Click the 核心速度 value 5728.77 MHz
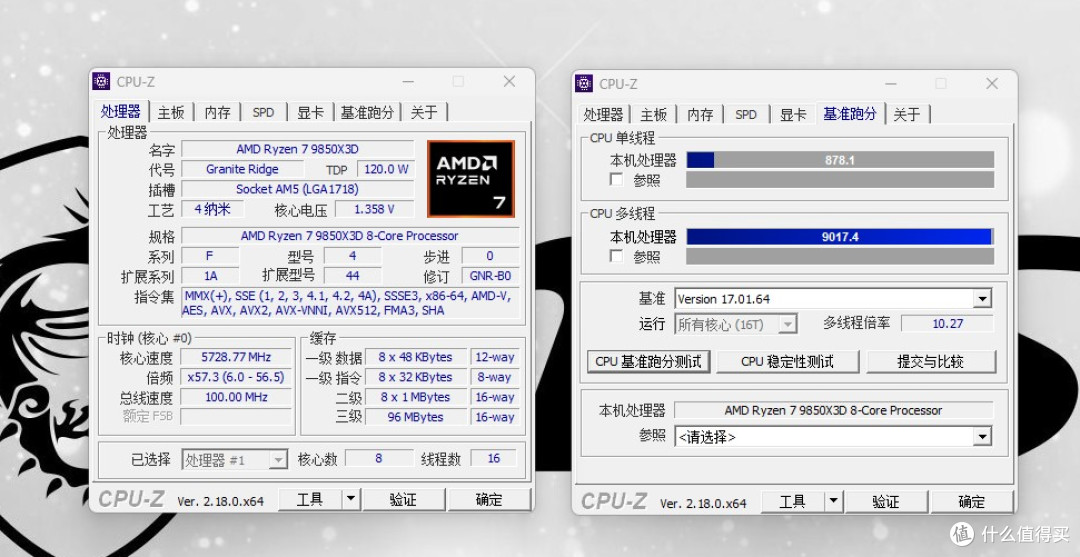The height and width of the screenshot is (557, 1080). 236,357
